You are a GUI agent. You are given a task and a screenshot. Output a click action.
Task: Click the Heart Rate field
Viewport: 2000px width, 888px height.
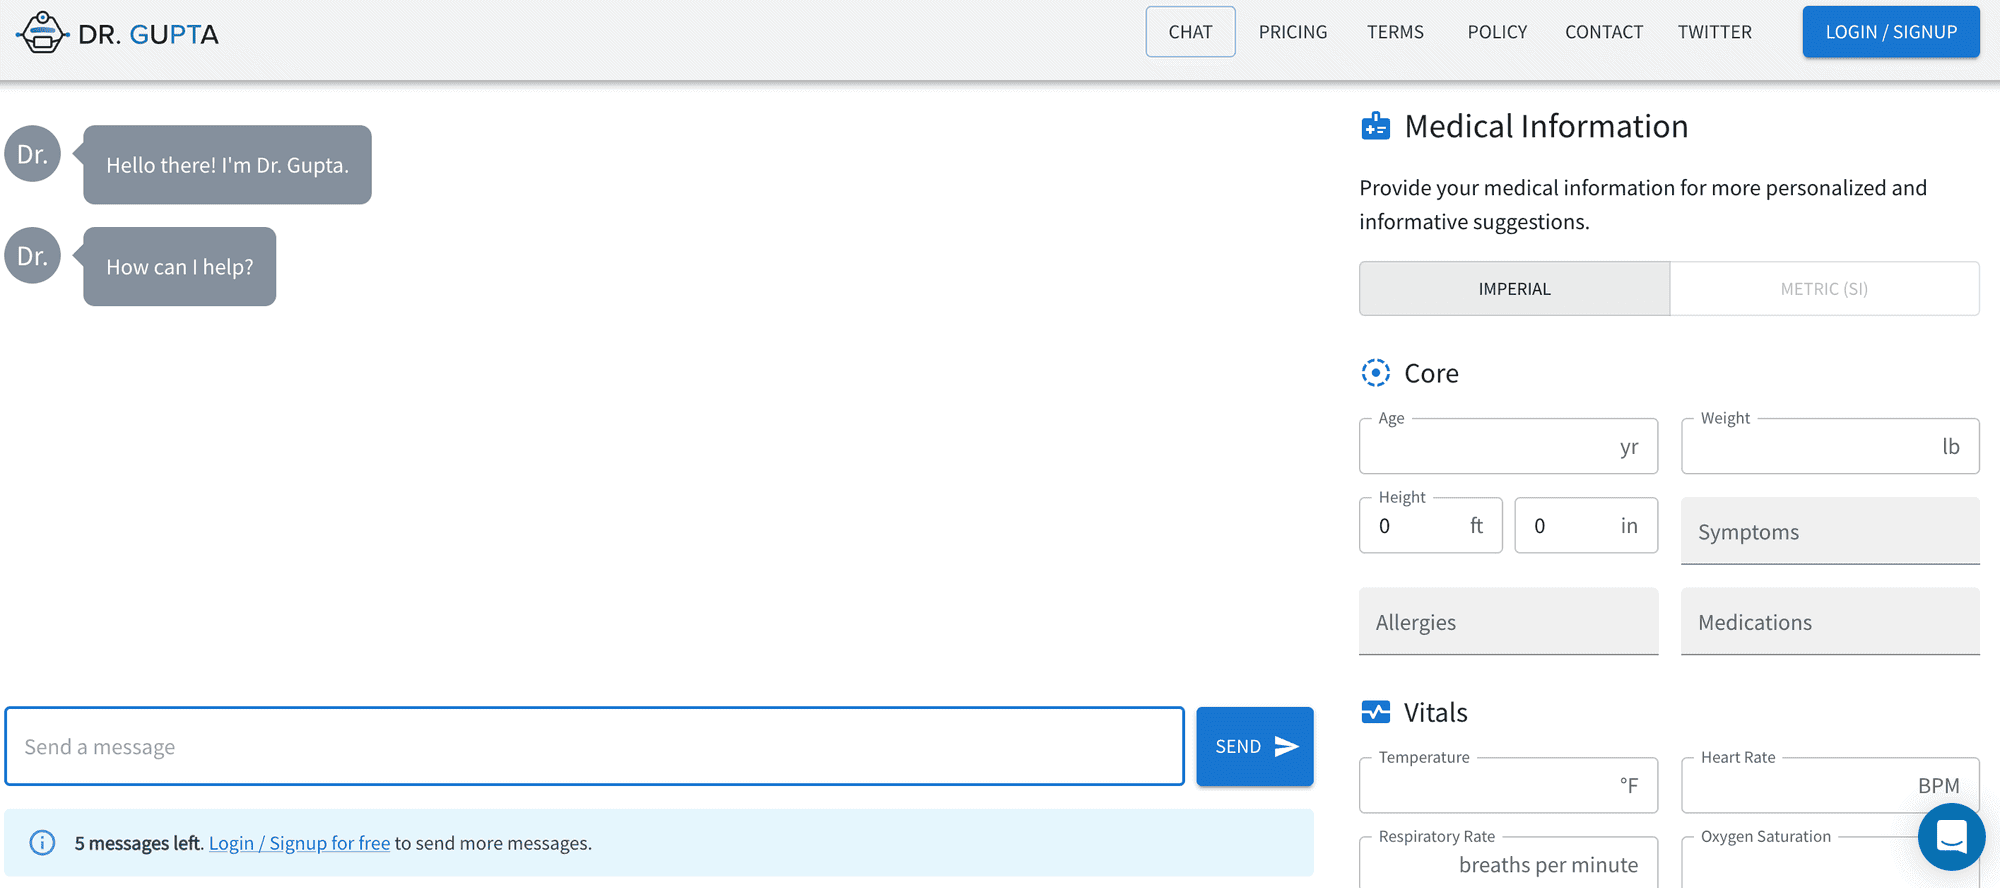1830,785
